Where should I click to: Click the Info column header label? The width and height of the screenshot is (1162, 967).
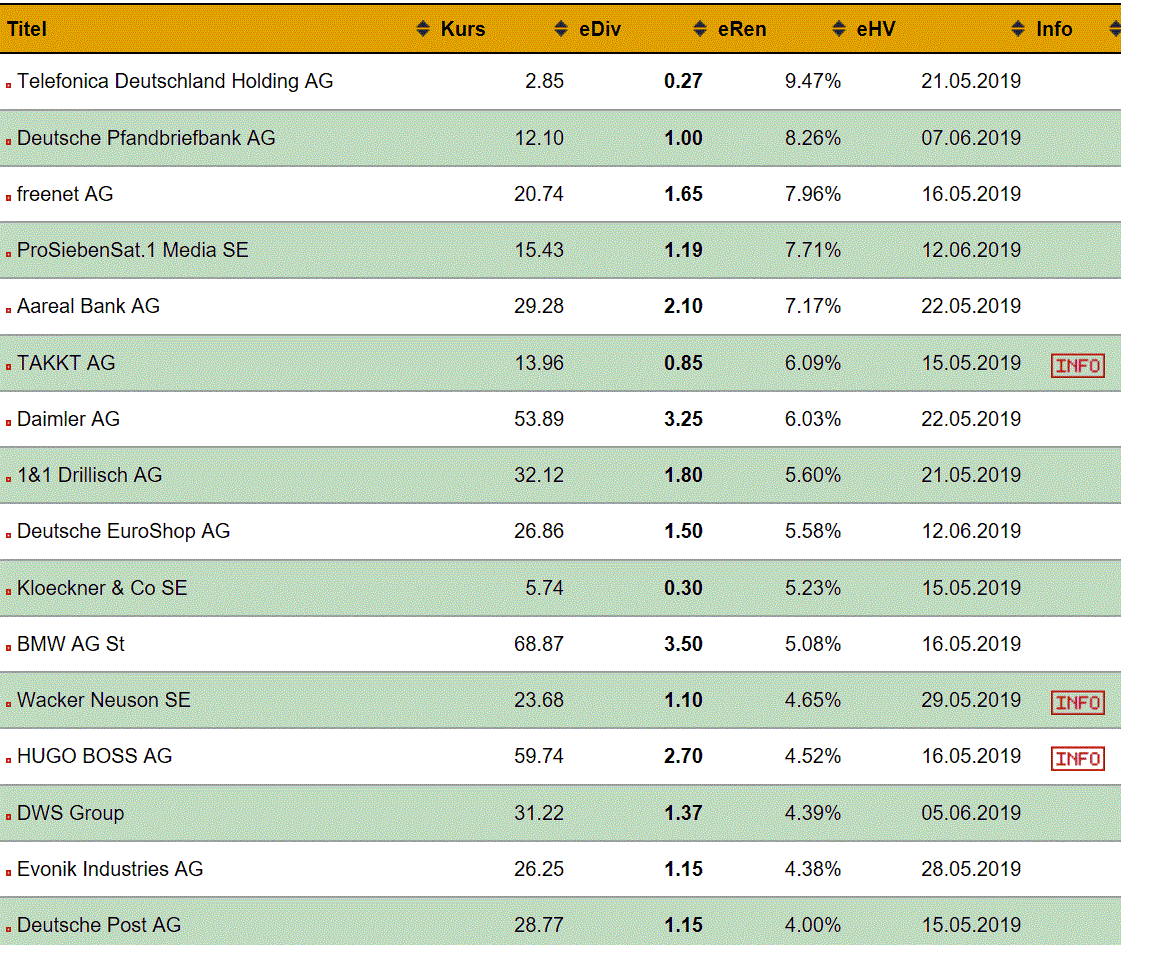click(1054, 29)
